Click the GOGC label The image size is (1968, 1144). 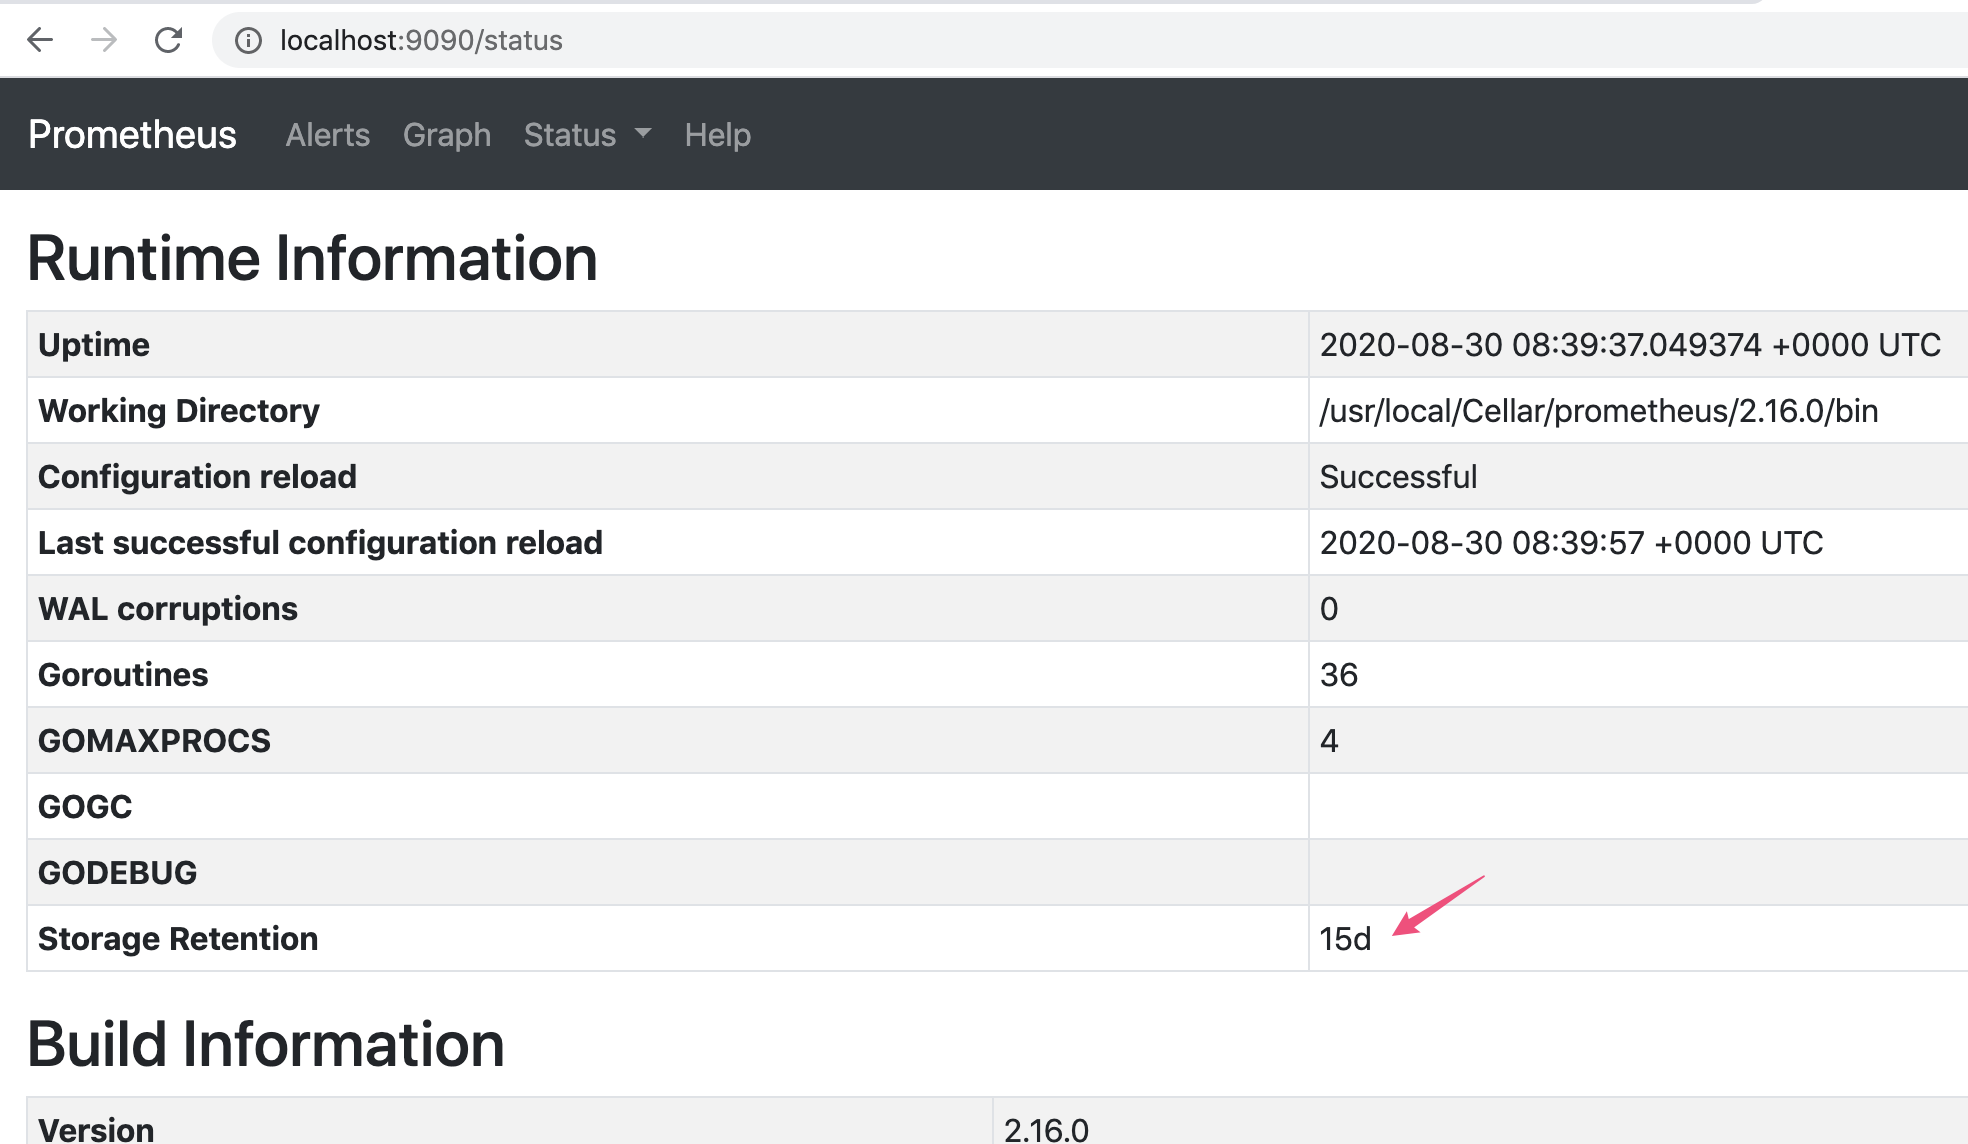[85, 806]
